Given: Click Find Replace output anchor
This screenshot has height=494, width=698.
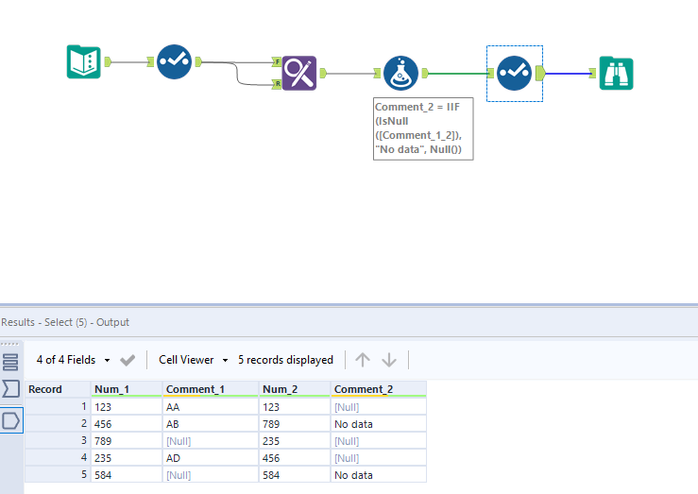Looking at the screenshot, I should pos(323,73).
